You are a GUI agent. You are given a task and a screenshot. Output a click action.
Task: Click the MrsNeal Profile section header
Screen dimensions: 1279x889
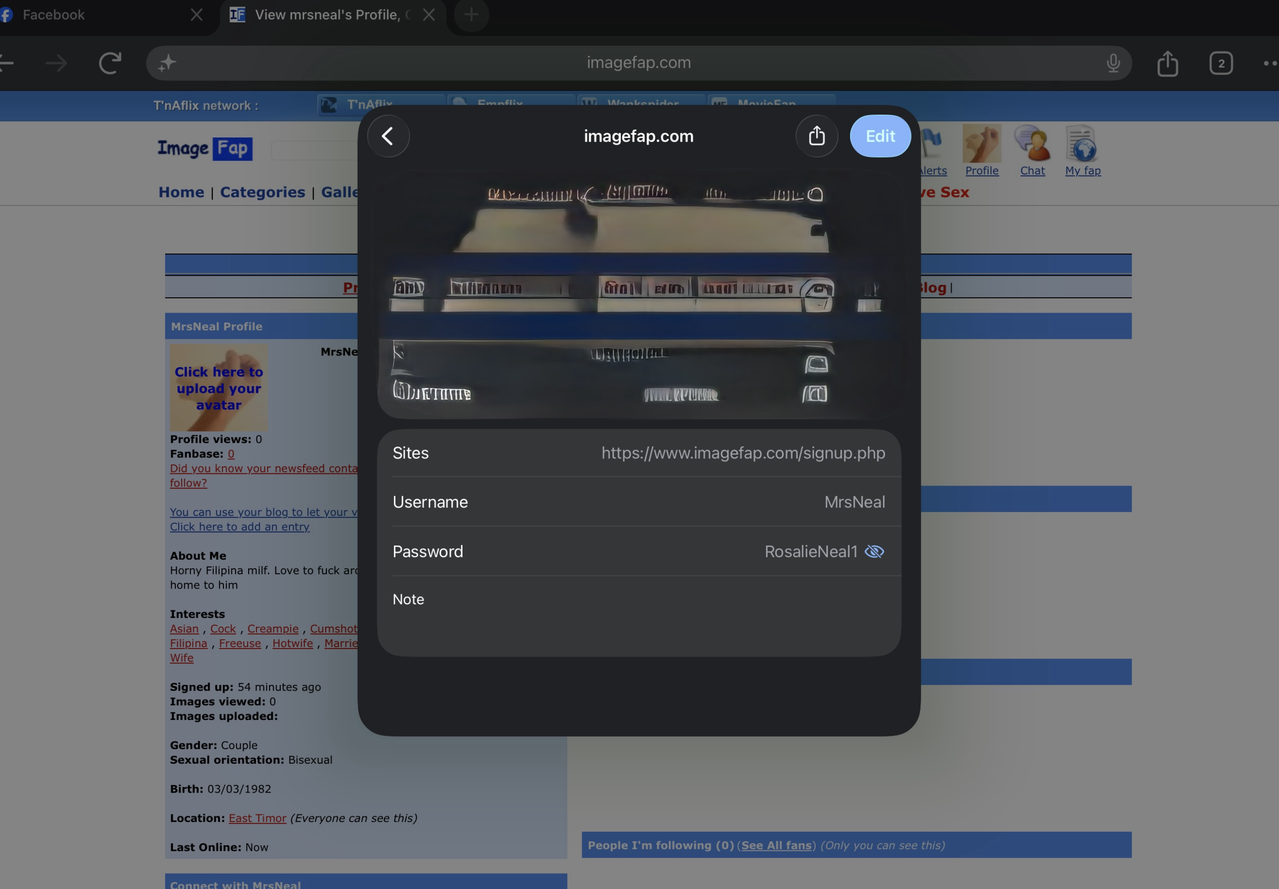click(366, 326)
